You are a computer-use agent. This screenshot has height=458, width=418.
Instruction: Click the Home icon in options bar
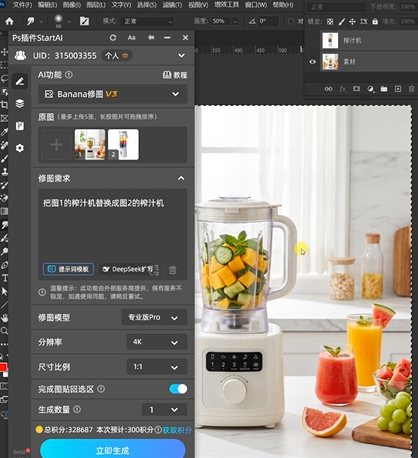pyautogui.click(x=9, y=21)
